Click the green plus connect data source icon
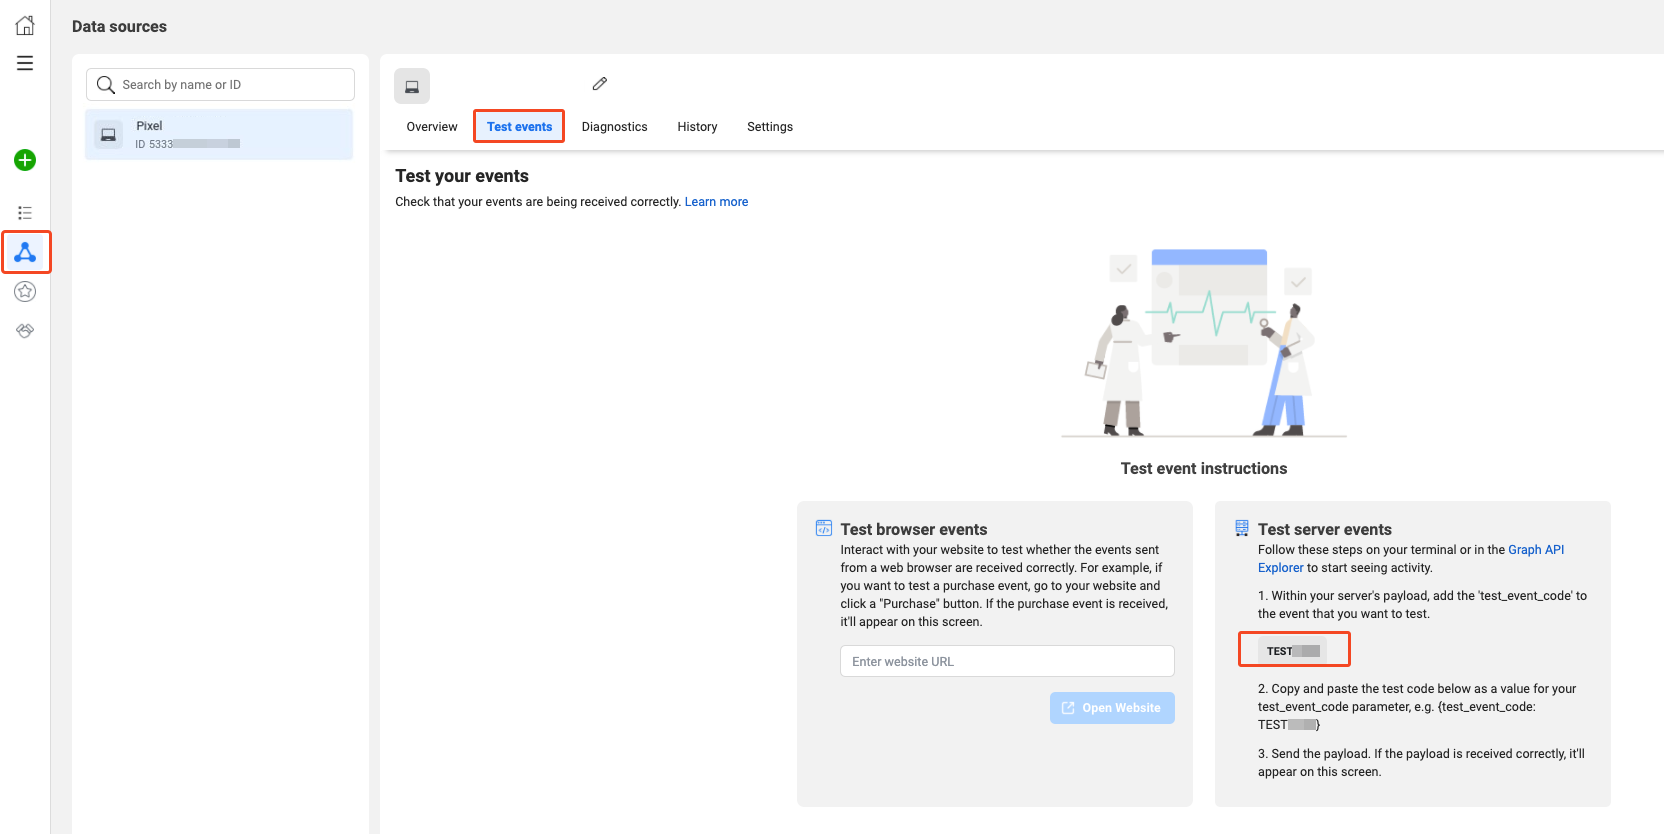This screenshot has height=834, width=1664. tap(25, 160)
